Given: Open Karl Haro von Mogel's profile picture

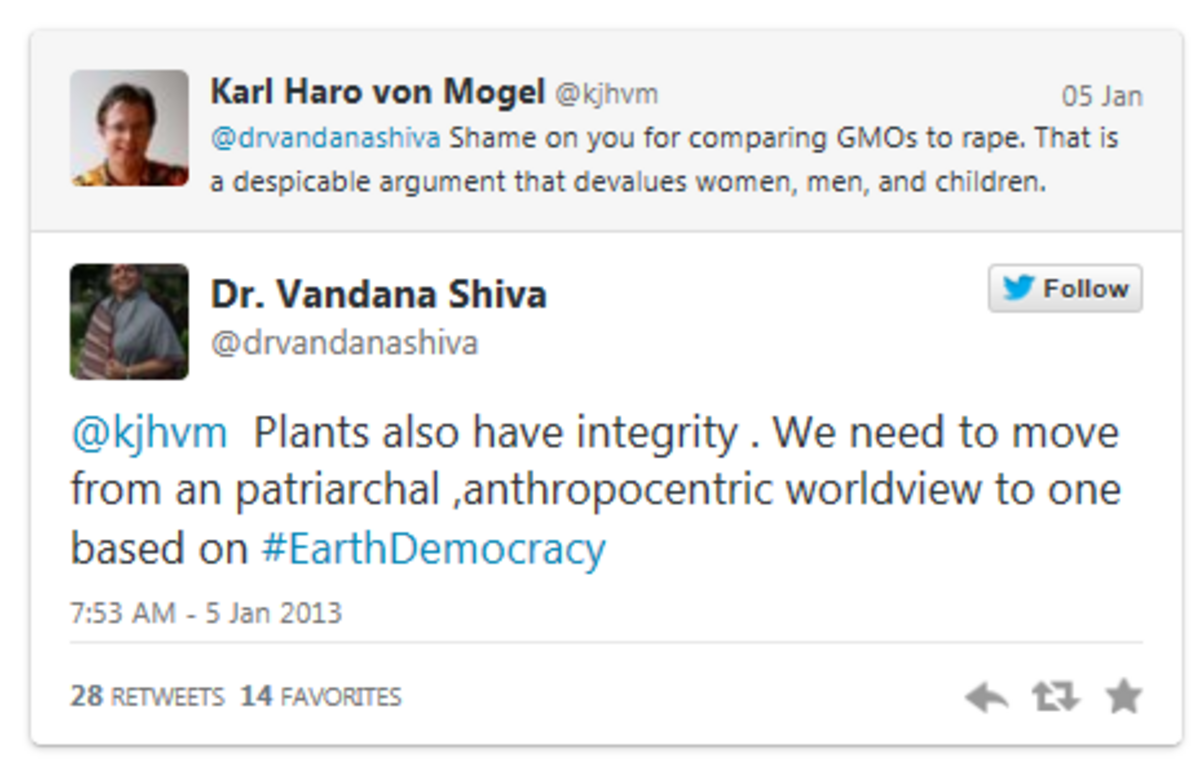Looking at the screenshot, I should point(129,128).
